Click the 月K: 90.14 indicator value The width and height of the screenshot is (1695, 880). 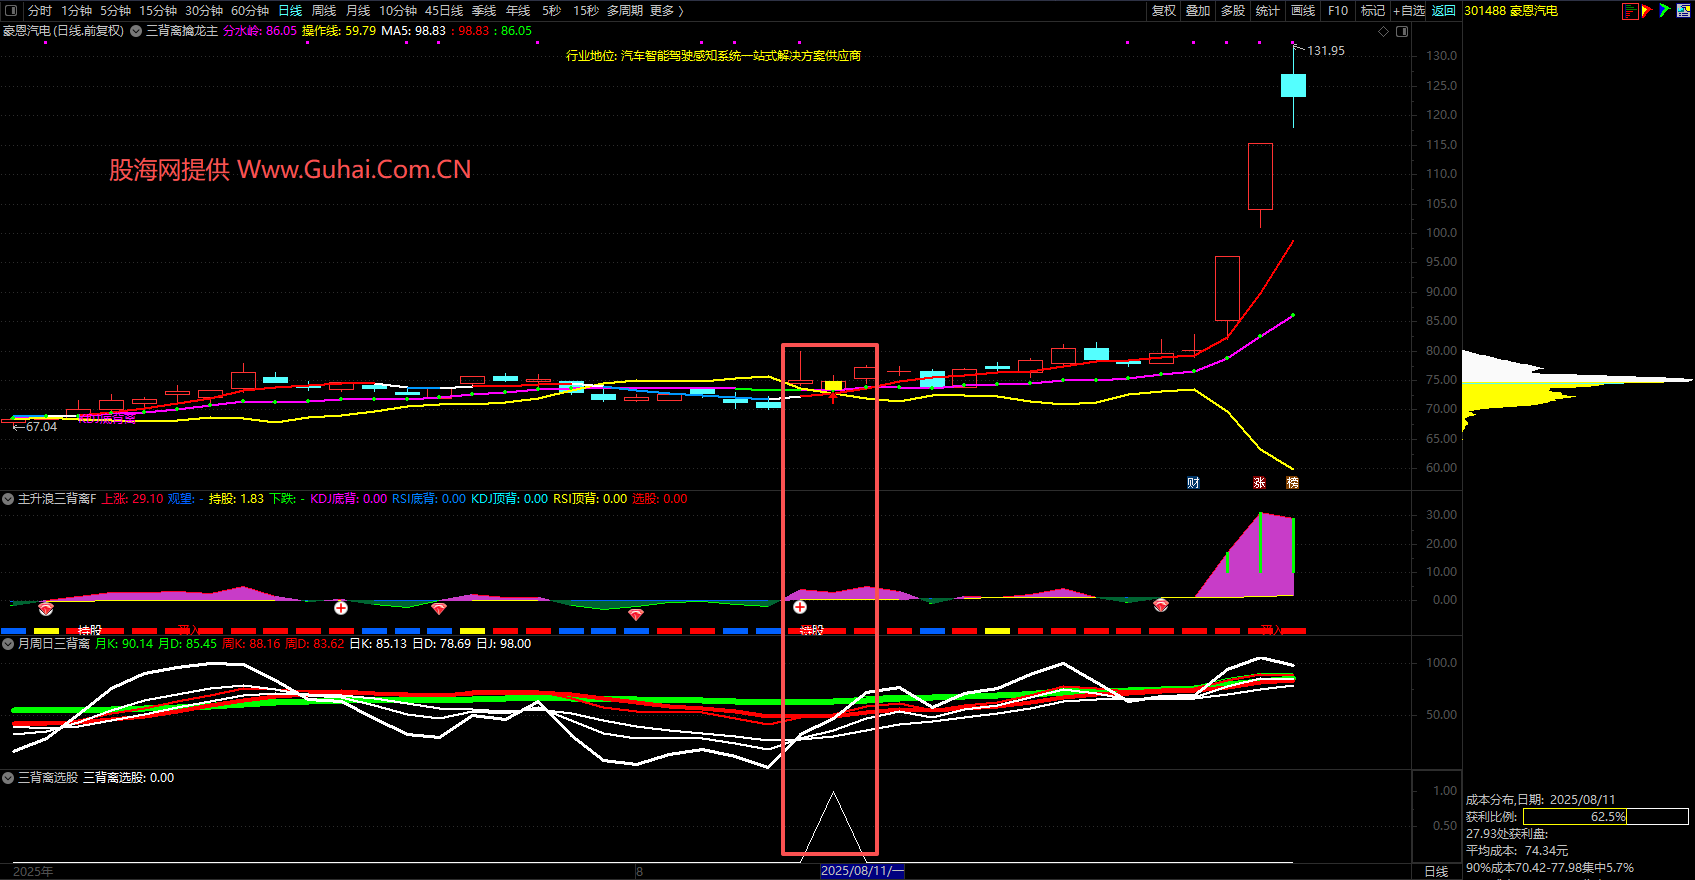point(124,644)
